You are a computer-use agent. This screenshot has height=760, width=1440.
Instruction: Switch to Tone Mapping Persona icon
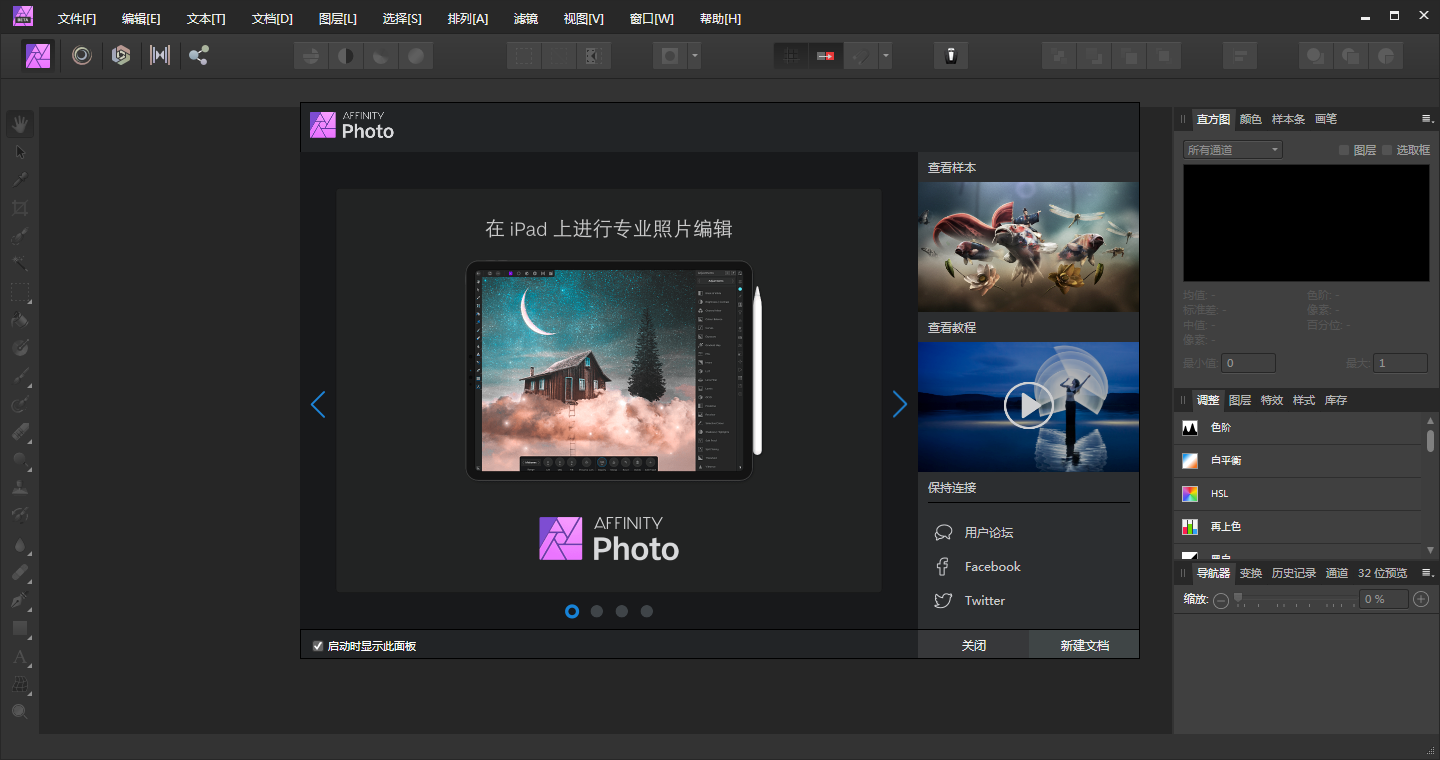click(160, 55)
